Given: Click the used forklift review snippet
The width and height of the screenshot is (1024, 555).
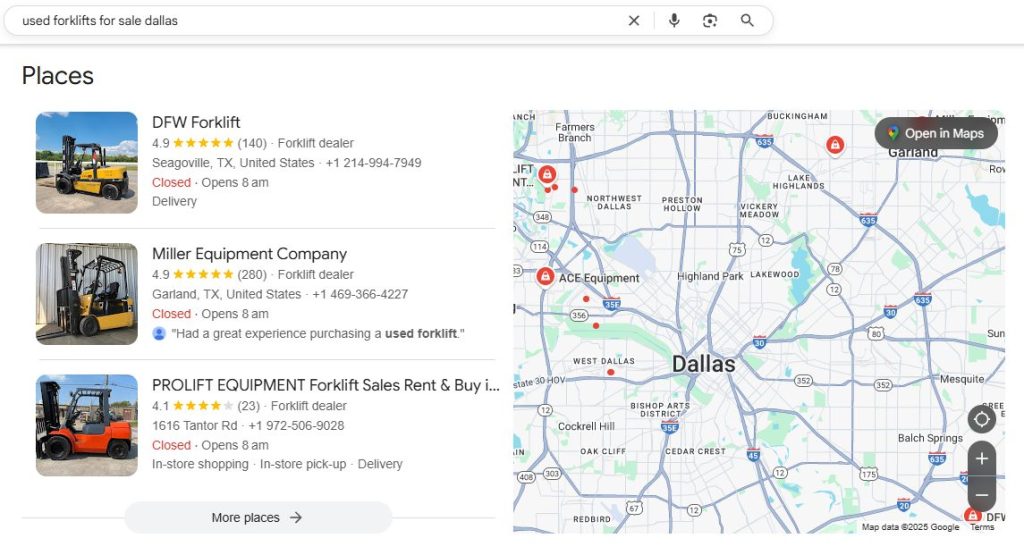Looking at the screenshot, I should click(318, 334).
